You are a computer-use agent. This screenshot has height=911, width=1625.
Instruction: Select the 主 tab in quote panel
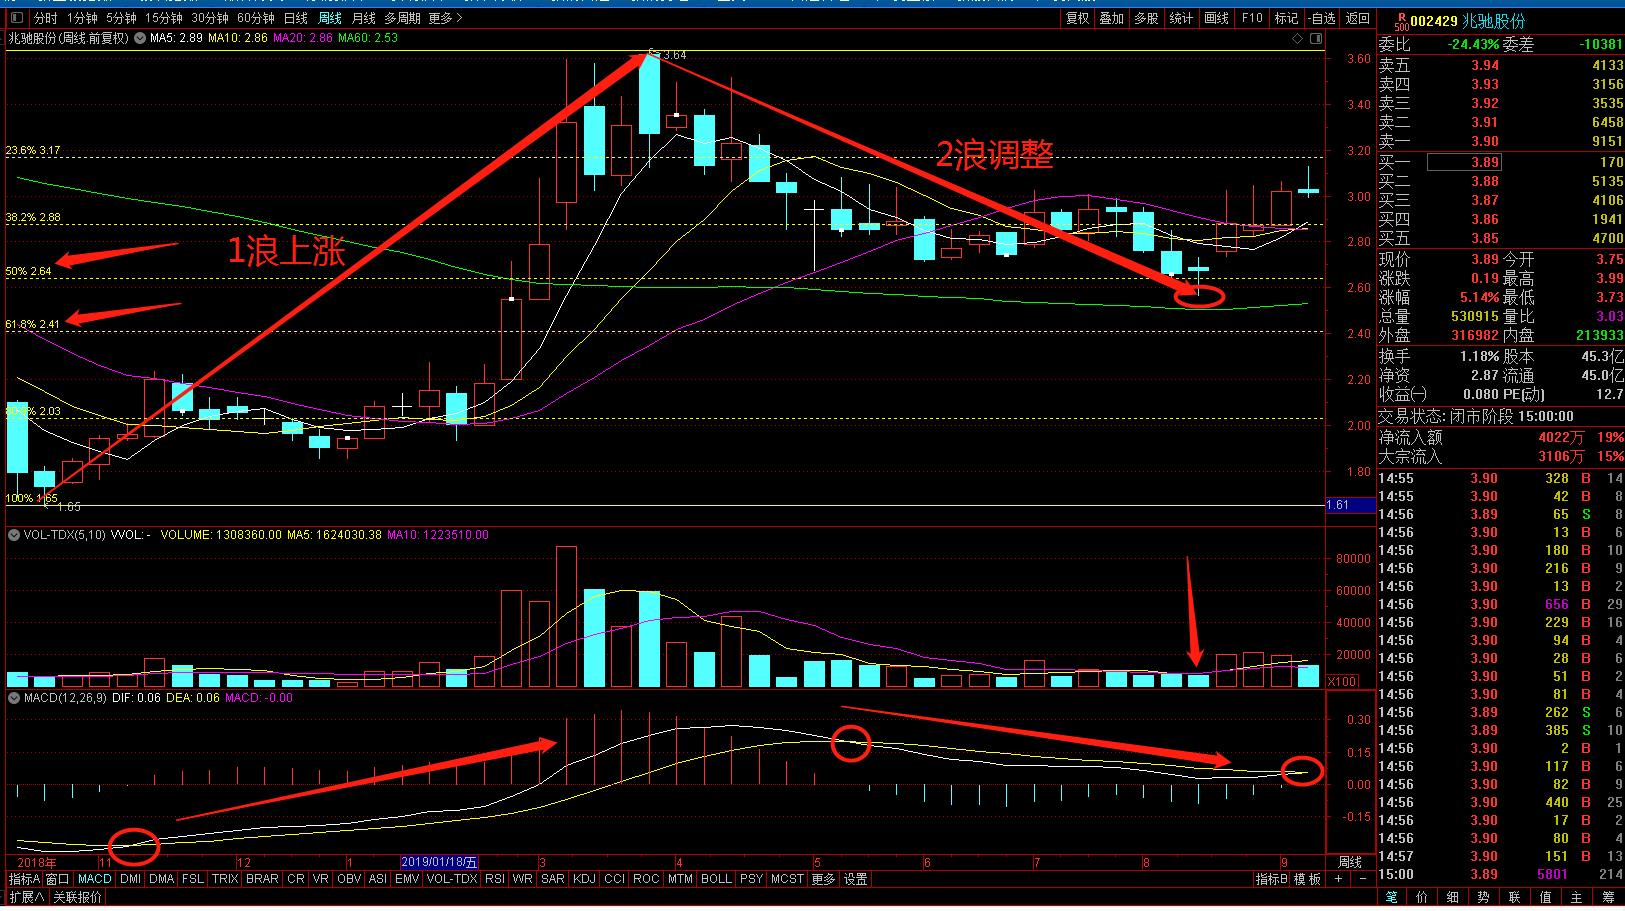1577,898
